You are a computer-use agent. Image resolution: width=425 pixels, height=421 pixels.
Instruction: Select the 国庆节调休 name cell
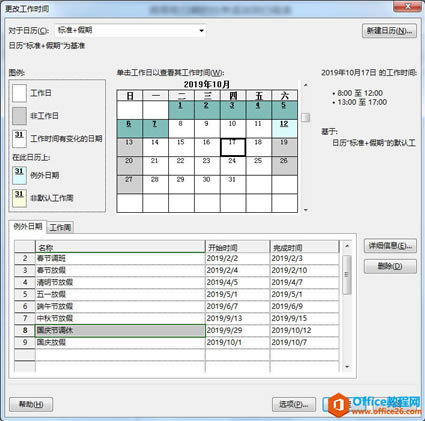120,331
